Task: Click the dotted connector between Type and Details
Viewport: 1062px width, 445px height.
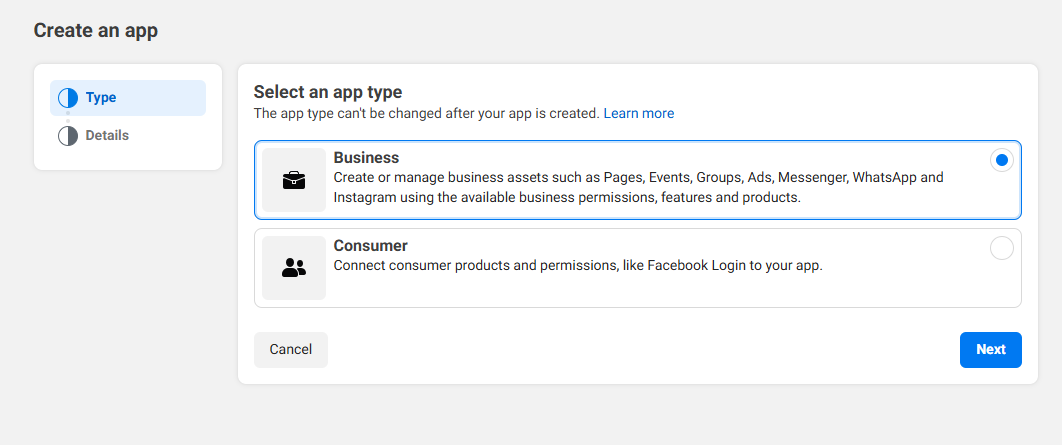Action: pos(68,117)
